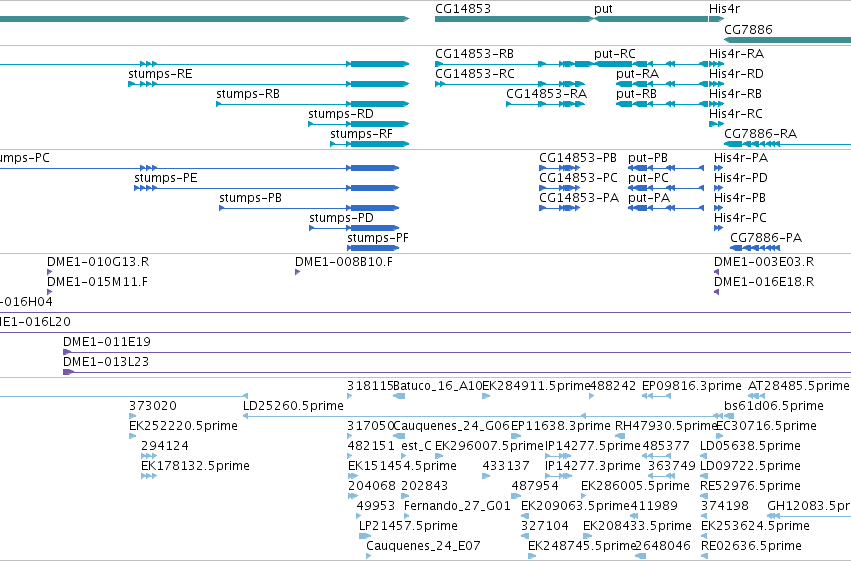Select LD25260.5prime EST label

click(293, 406)
